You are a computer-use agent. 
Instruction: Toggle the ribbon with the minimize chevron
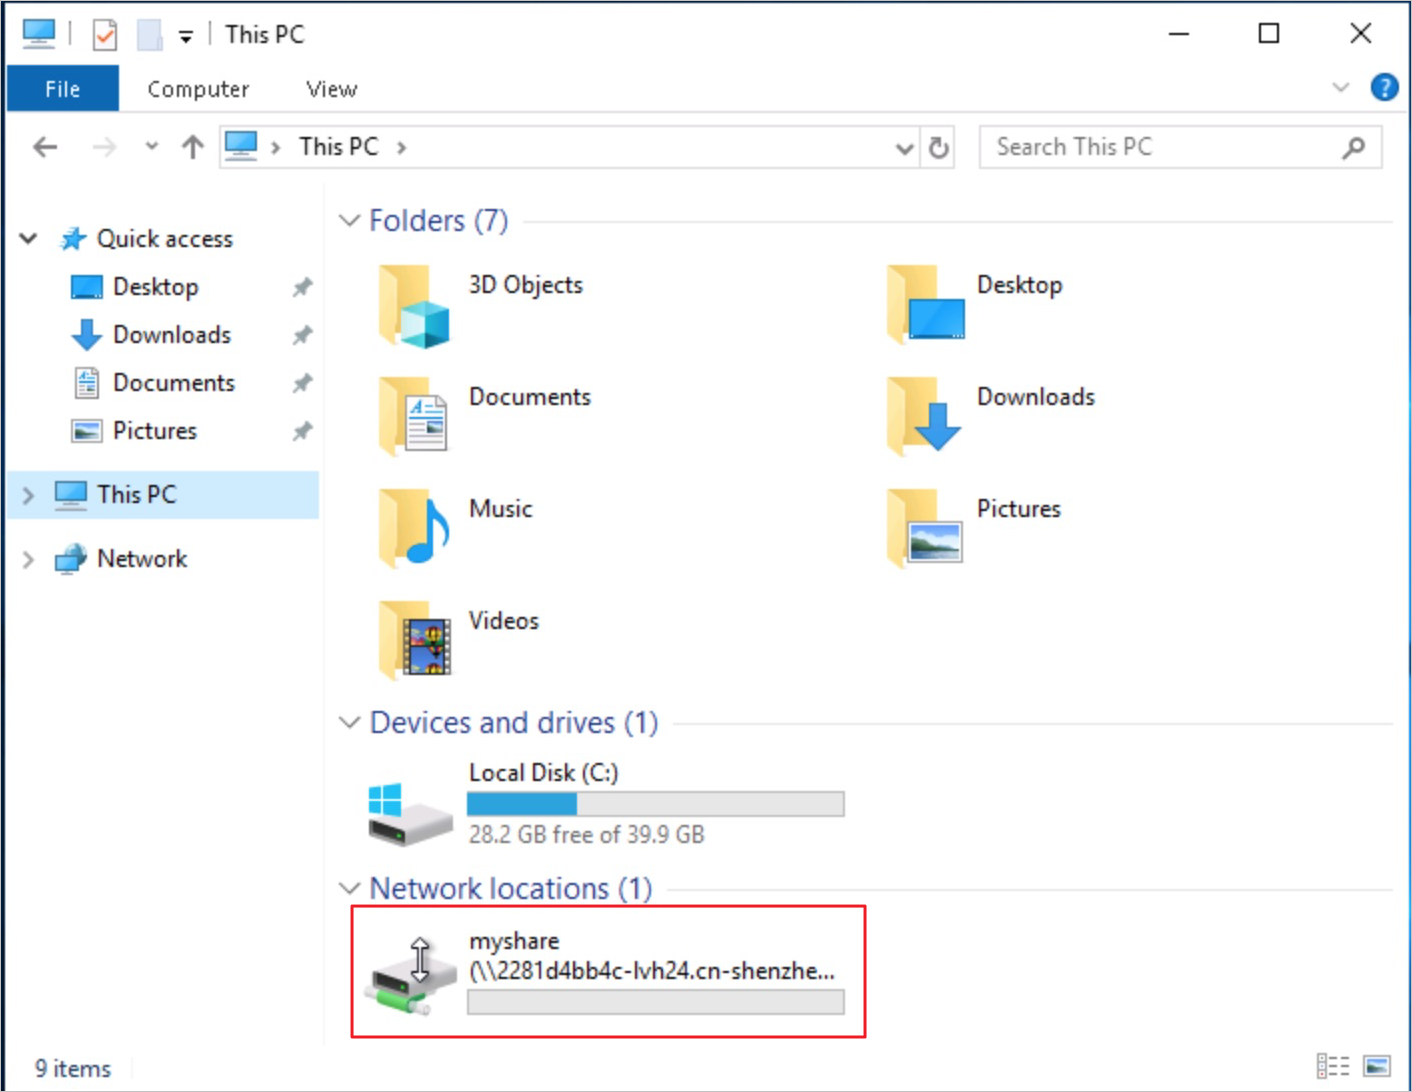(1340, 87)
